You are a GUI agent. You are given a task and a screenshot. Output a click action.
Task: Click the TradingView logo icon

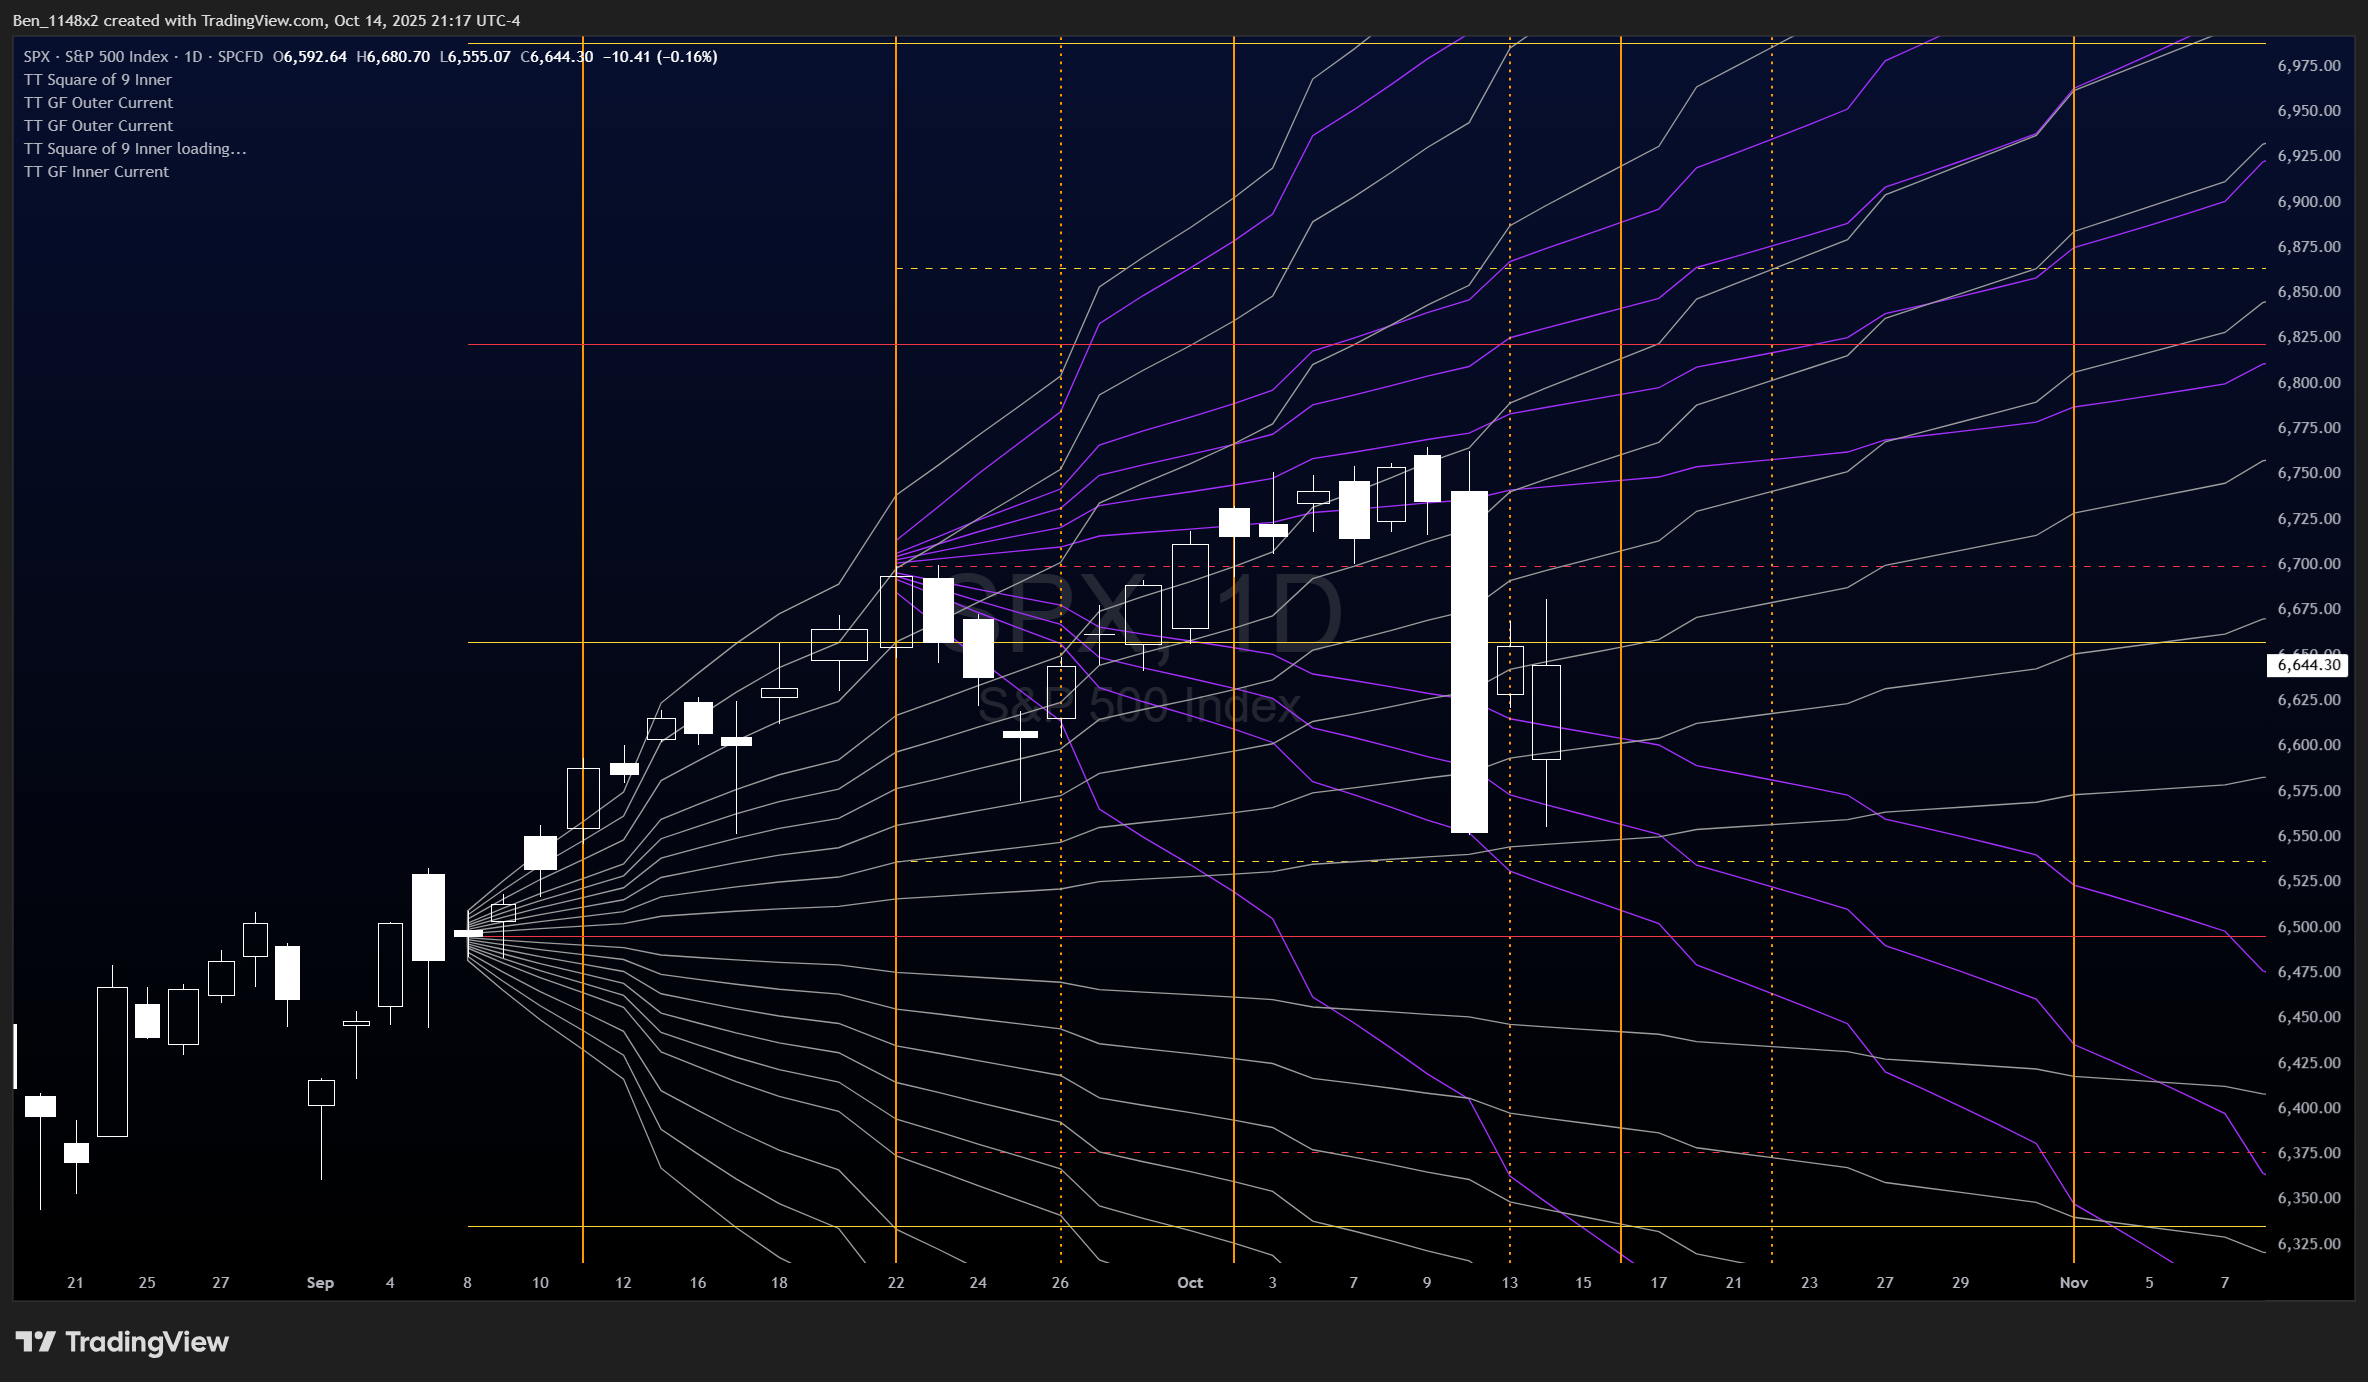click(x=36, y=1341)
